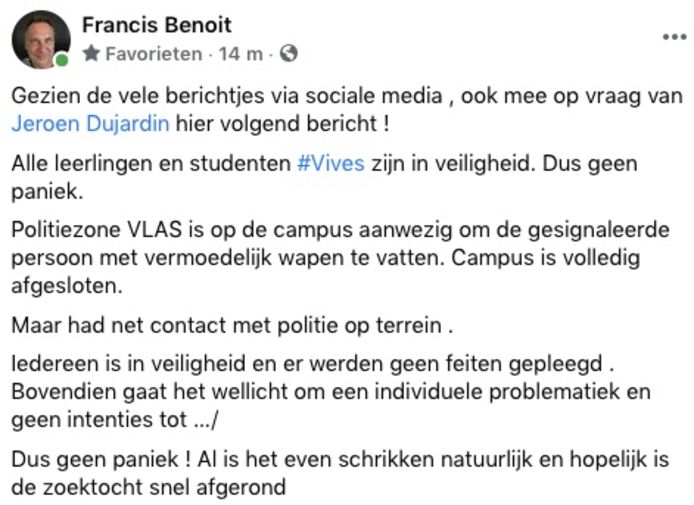Open the Francis Benoit profile name link

click(156, 23)
